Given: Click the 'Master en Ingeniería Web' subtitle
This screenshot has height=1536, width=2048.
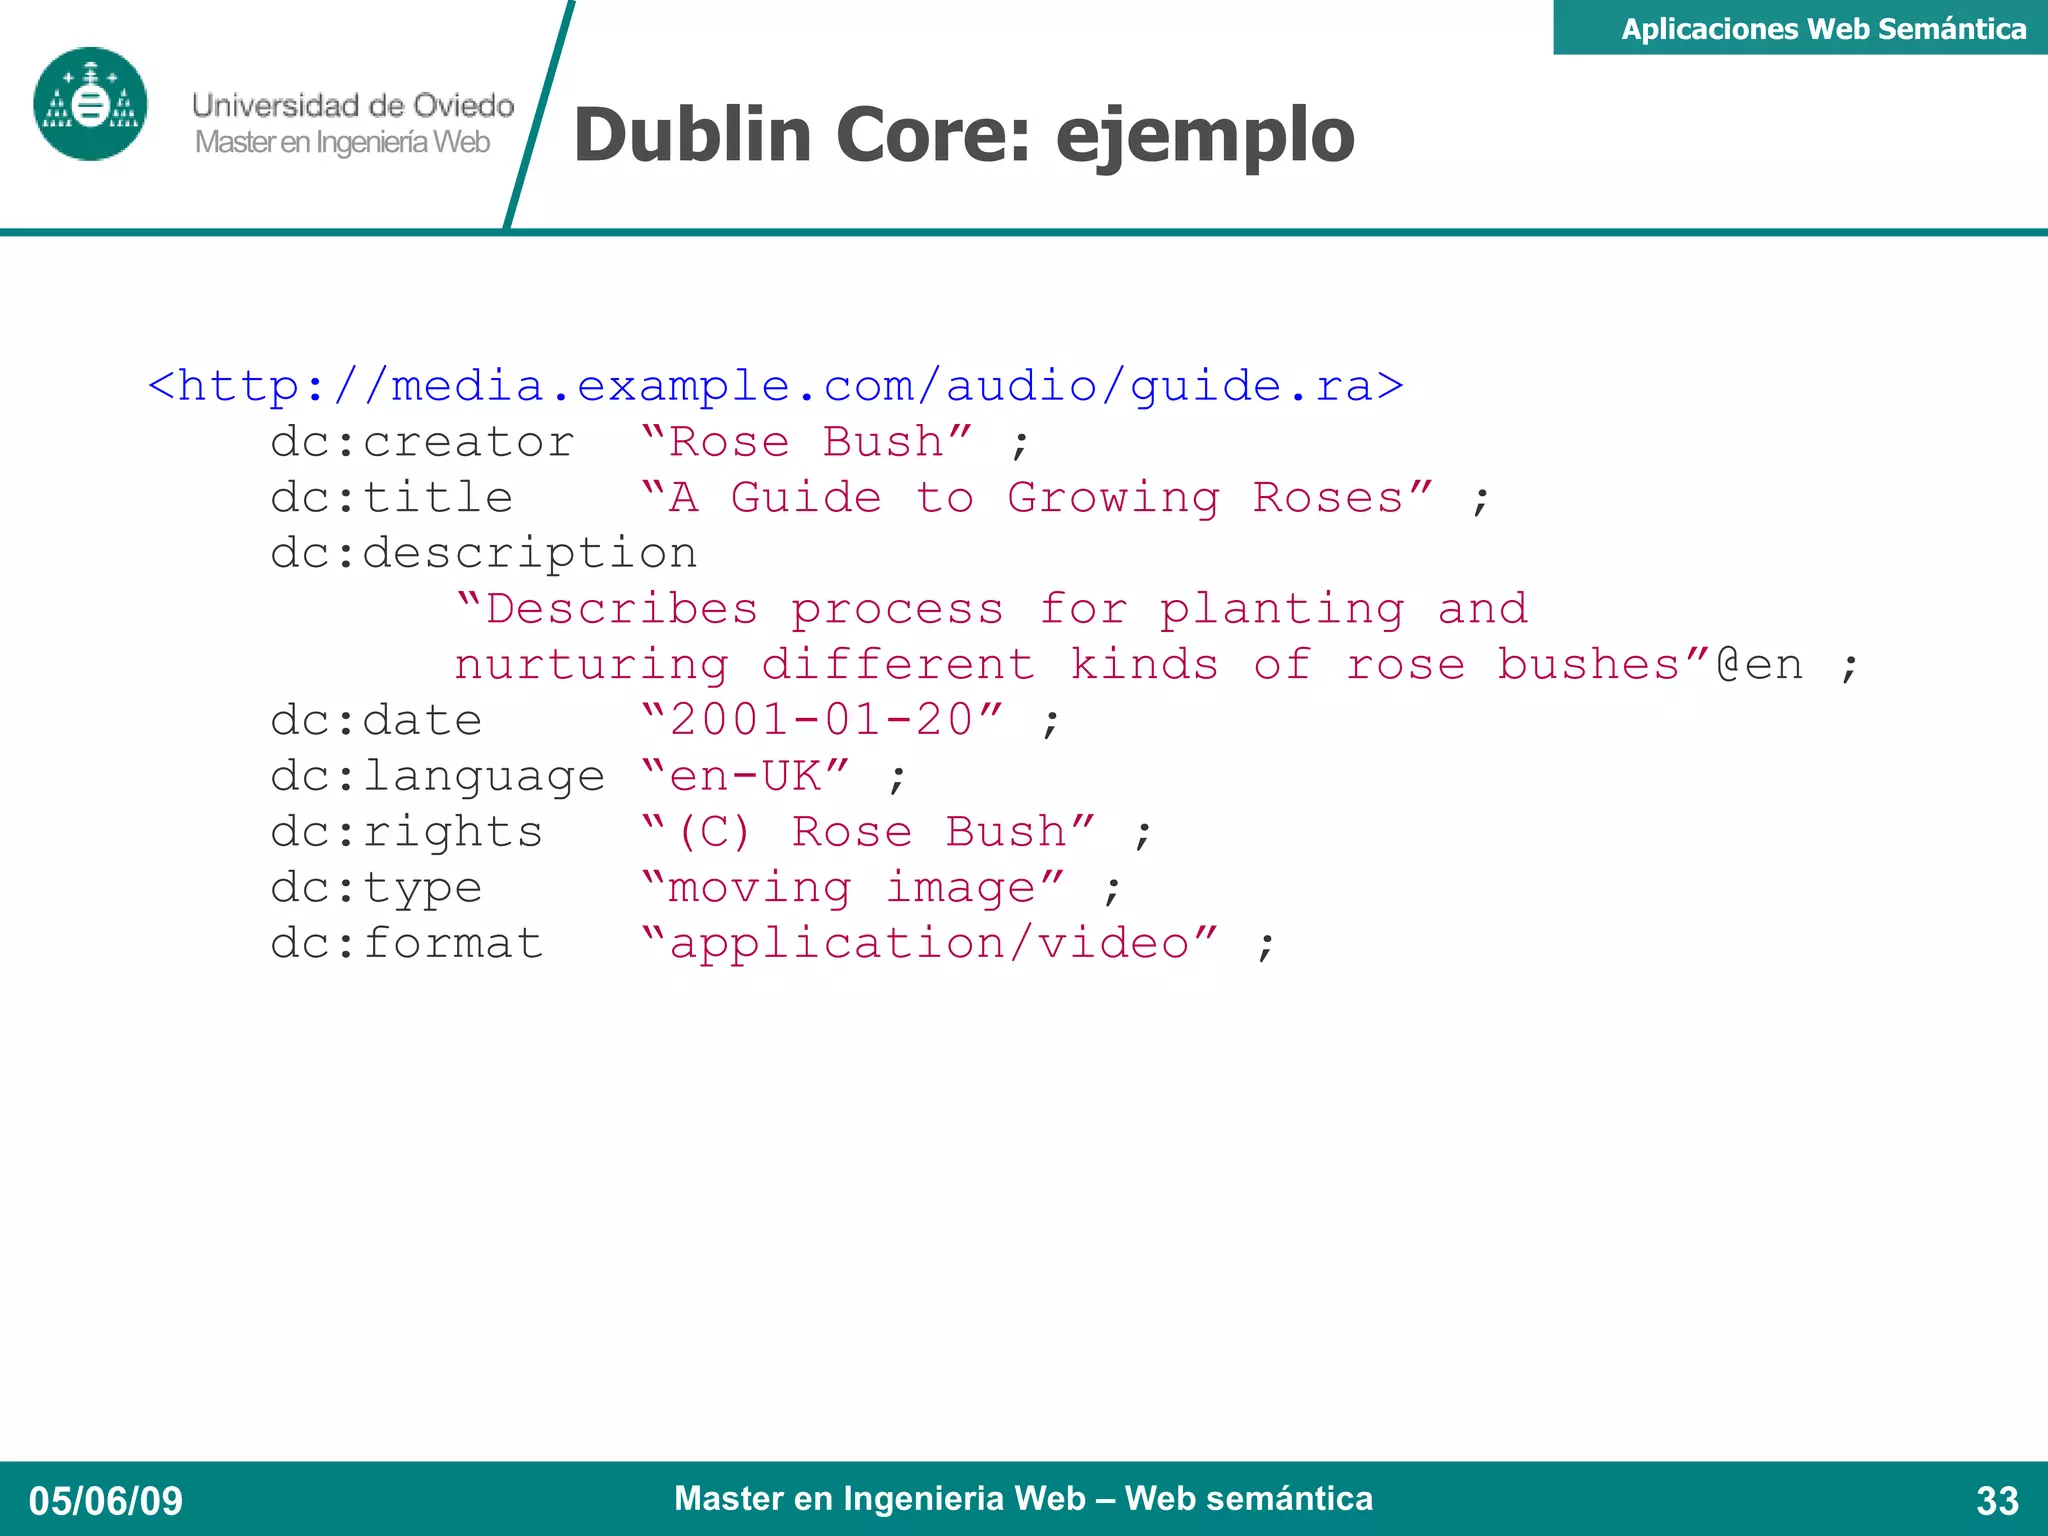Looking at the screenshot, I should [x=342, y=143].
